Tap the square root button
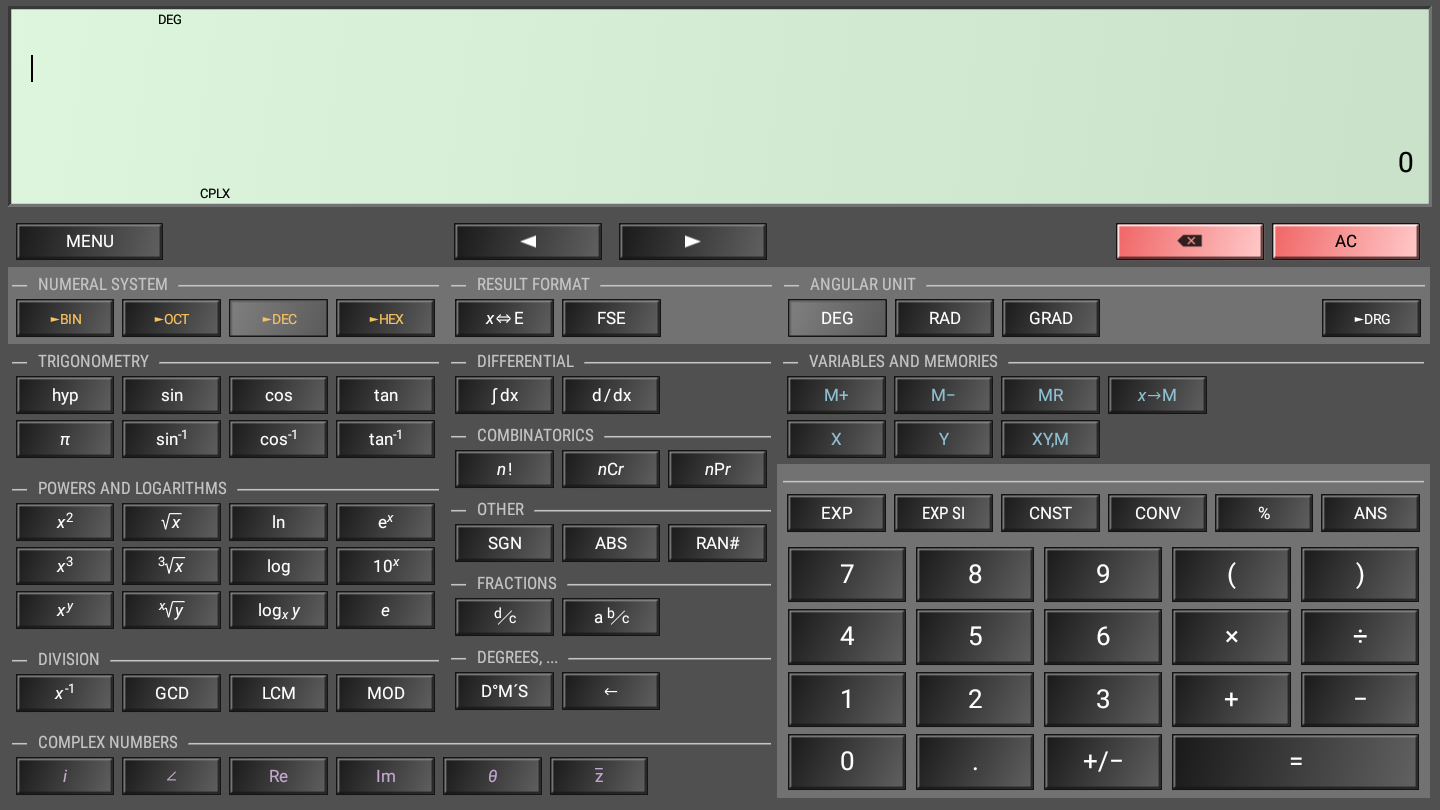 coord(171,522)
